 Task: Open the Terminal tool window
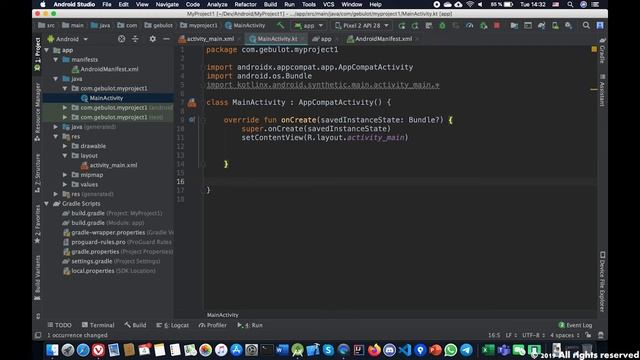(x=98, y=325)
